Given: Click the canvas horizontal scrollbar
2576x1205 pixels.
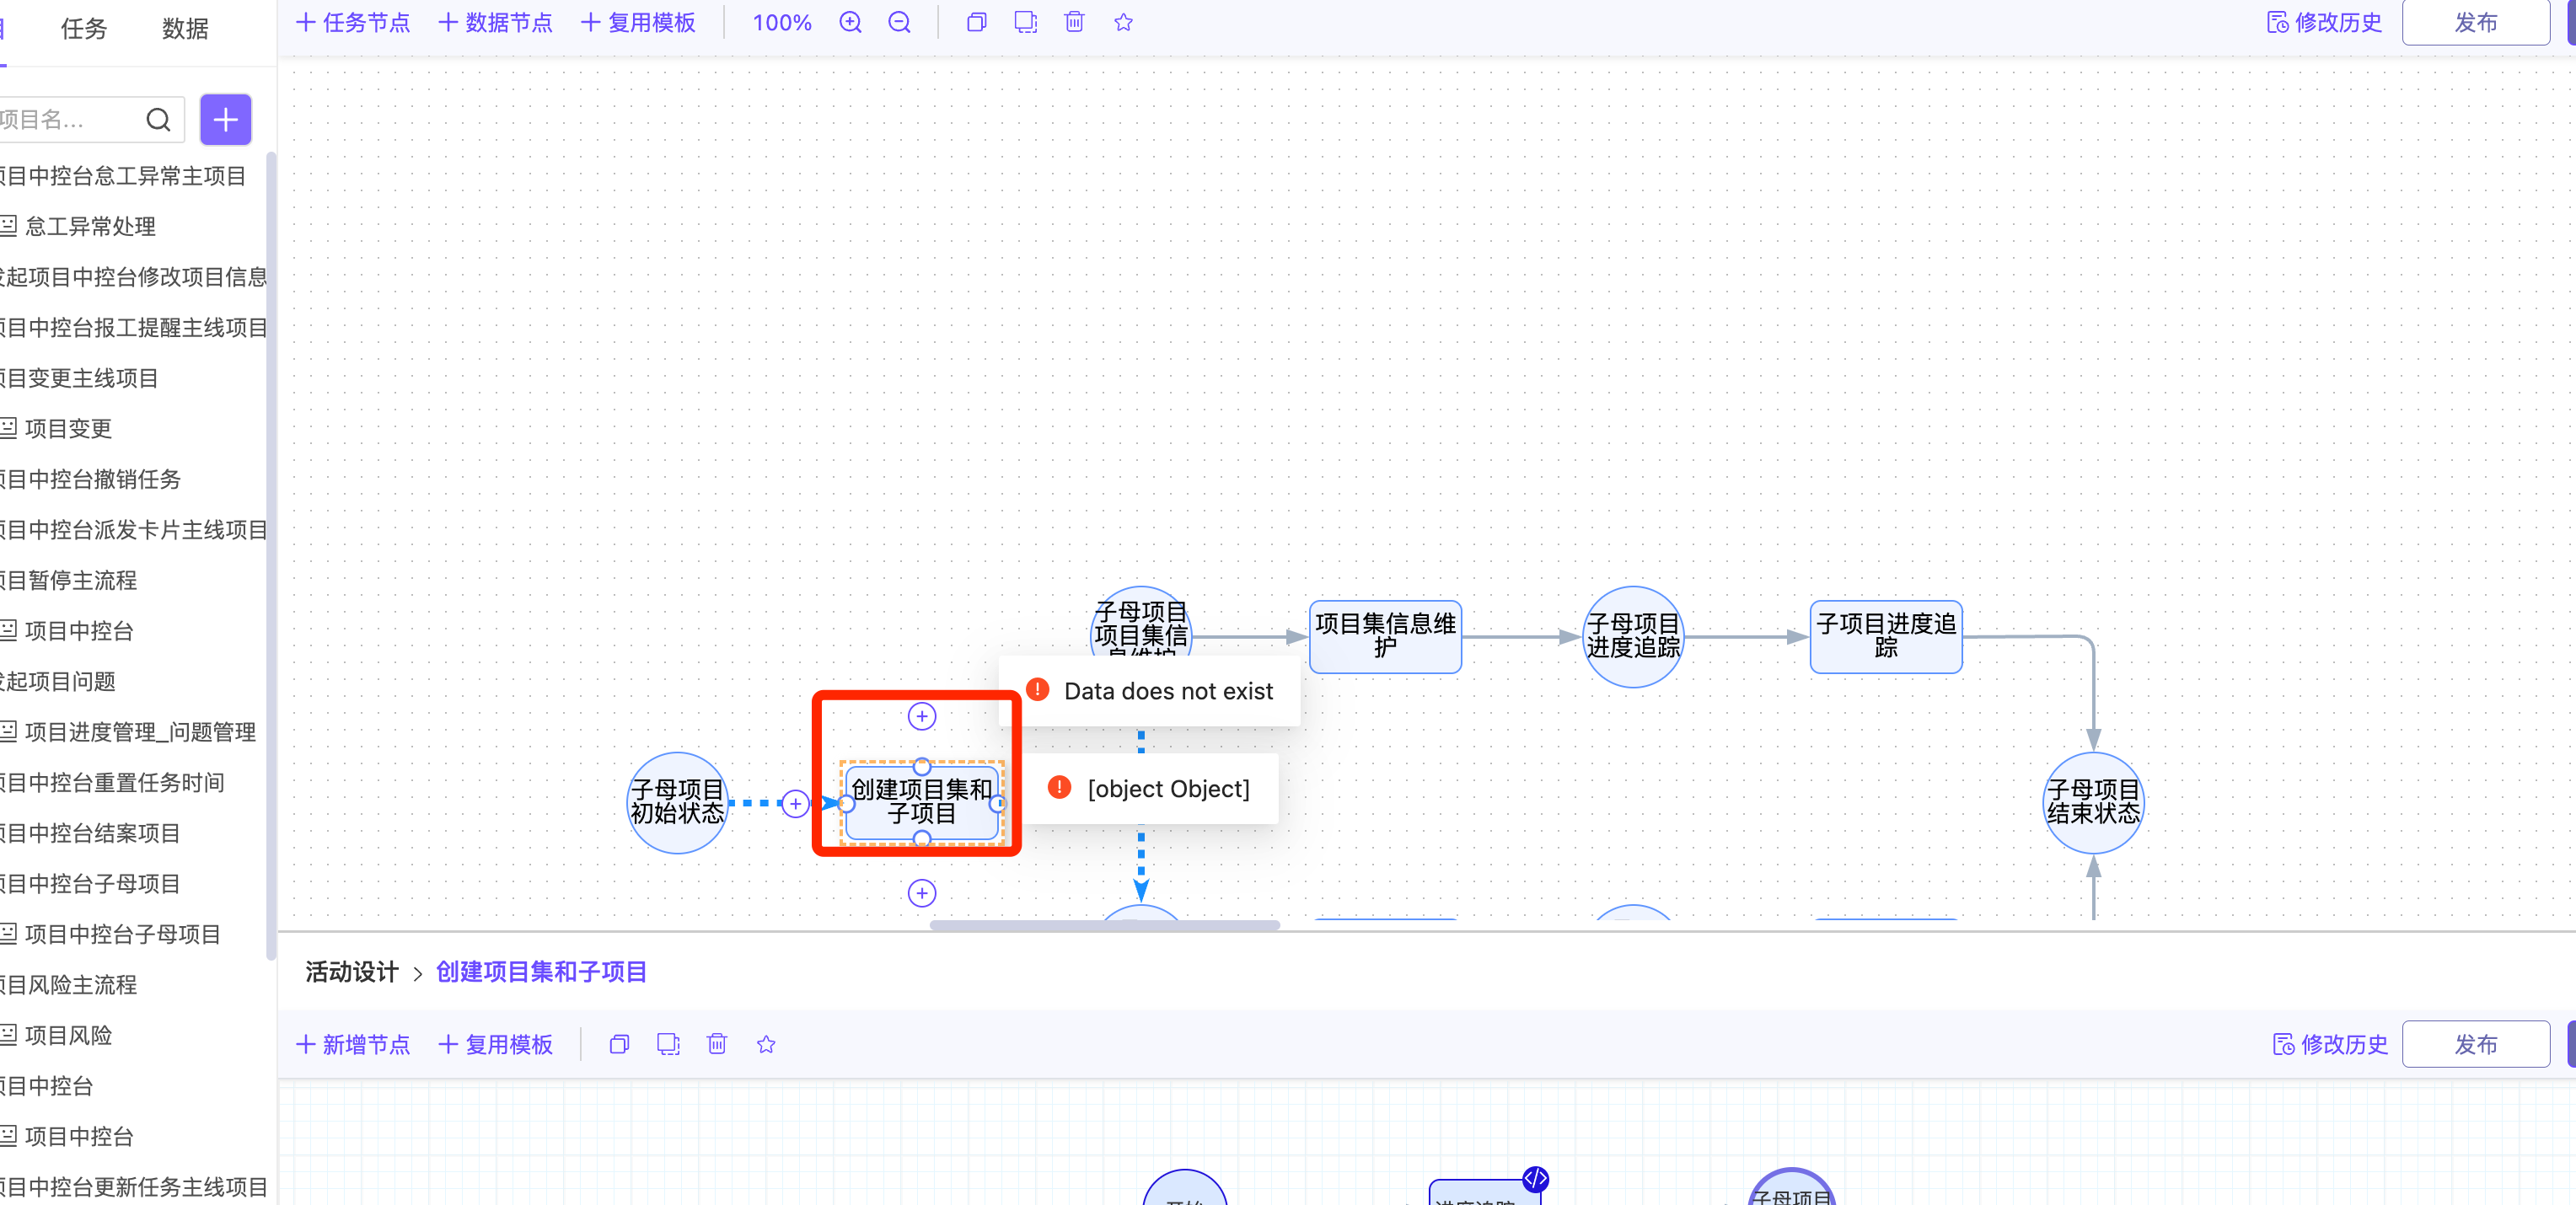Looking at the screenshot, I should [x=1104, y=925].
